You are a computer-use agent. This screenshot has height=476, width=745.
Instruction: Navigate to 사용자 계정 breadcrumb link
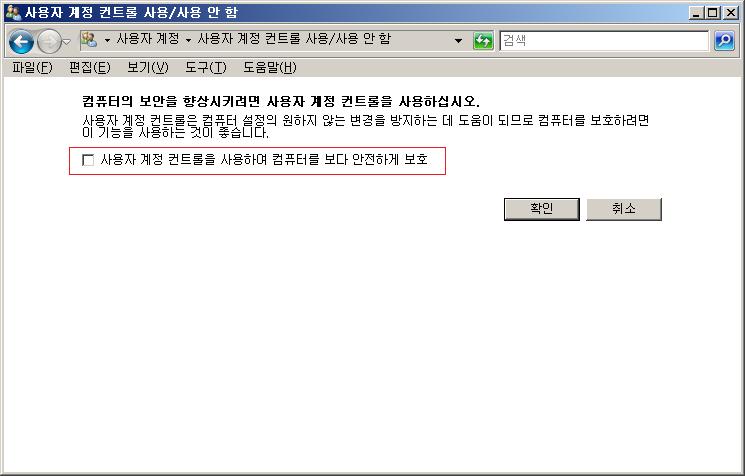pos(148,39)
